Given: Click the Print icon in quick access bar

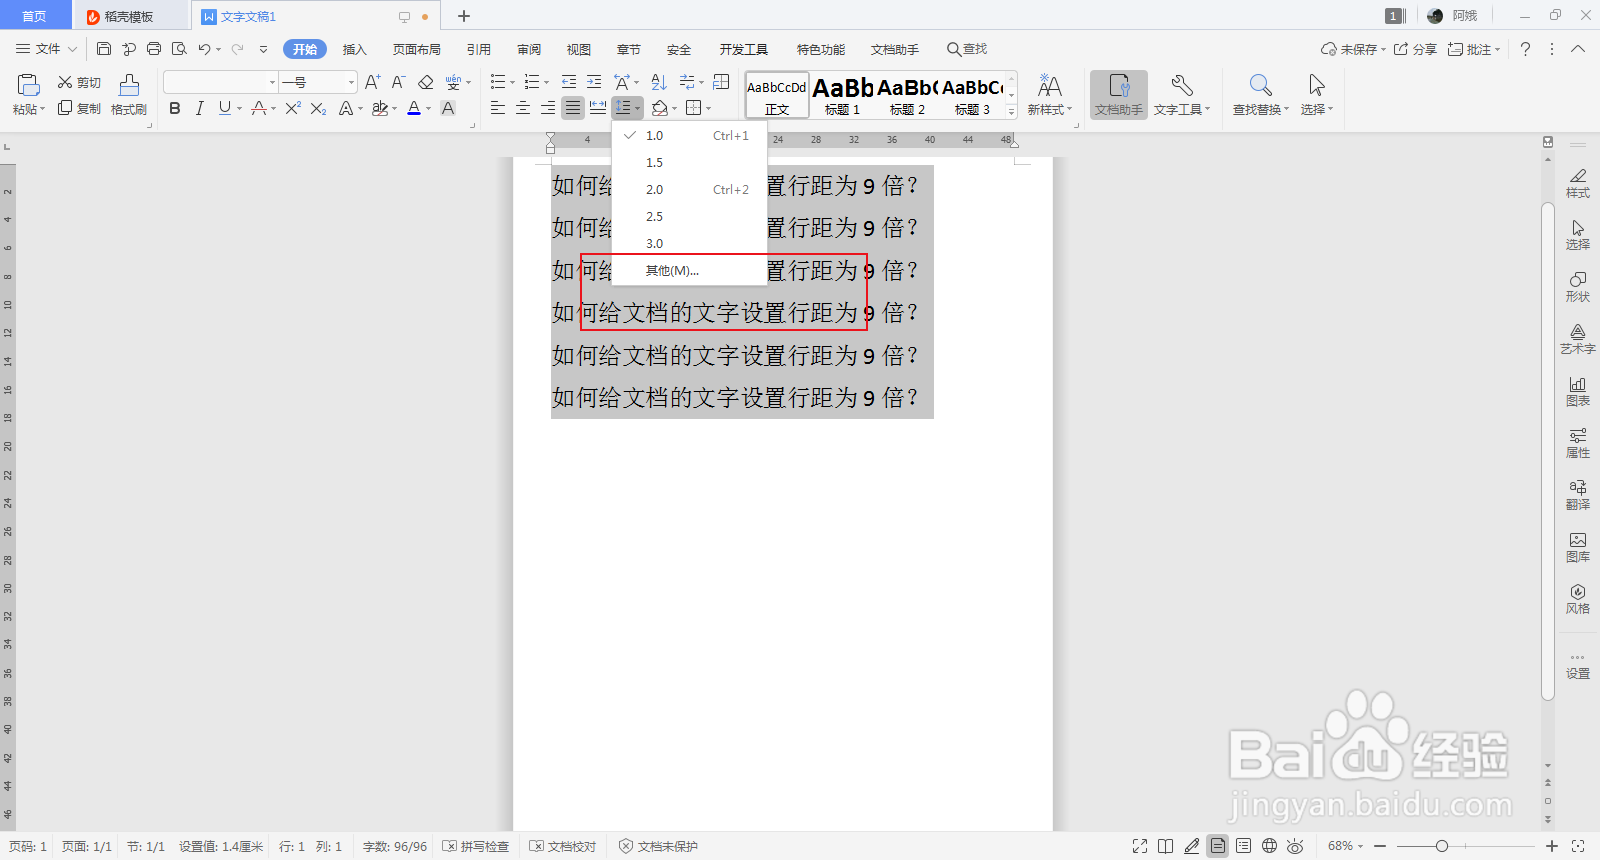Looking at the screenshot, I should click(x=154, y=49).
